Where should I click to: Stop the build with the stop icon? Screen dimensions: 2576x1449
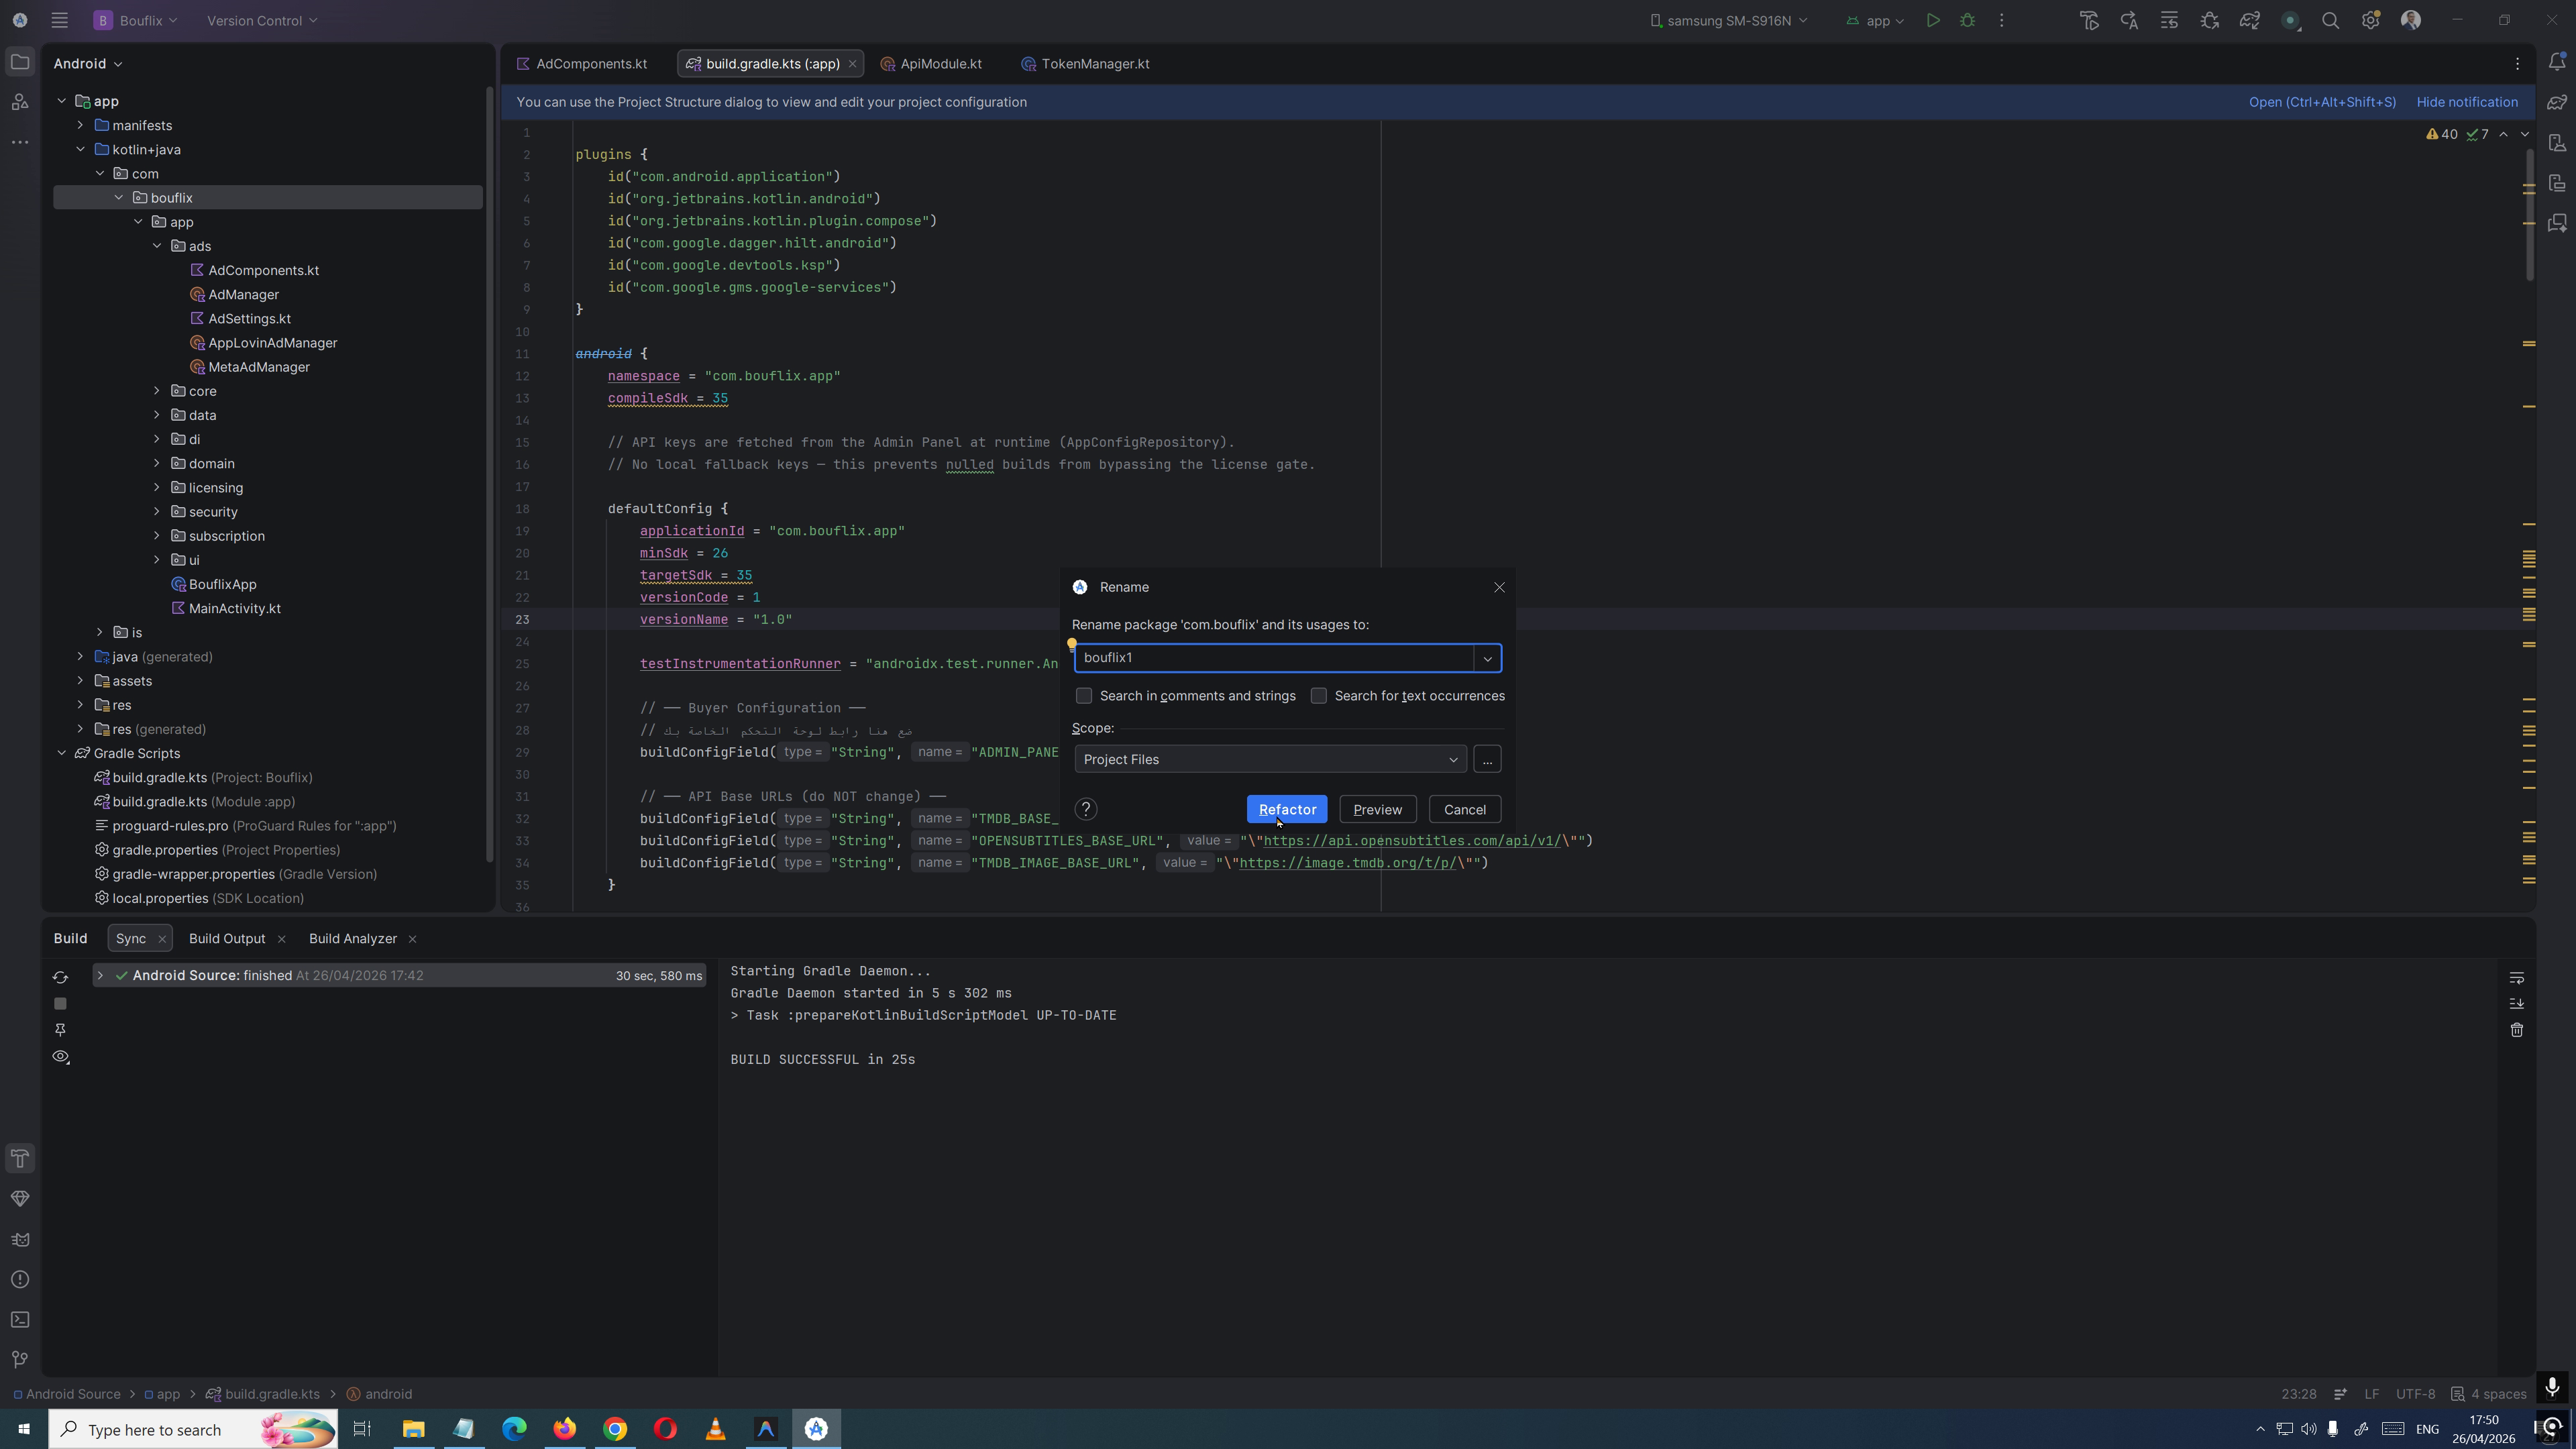(x=60, y=1003)
